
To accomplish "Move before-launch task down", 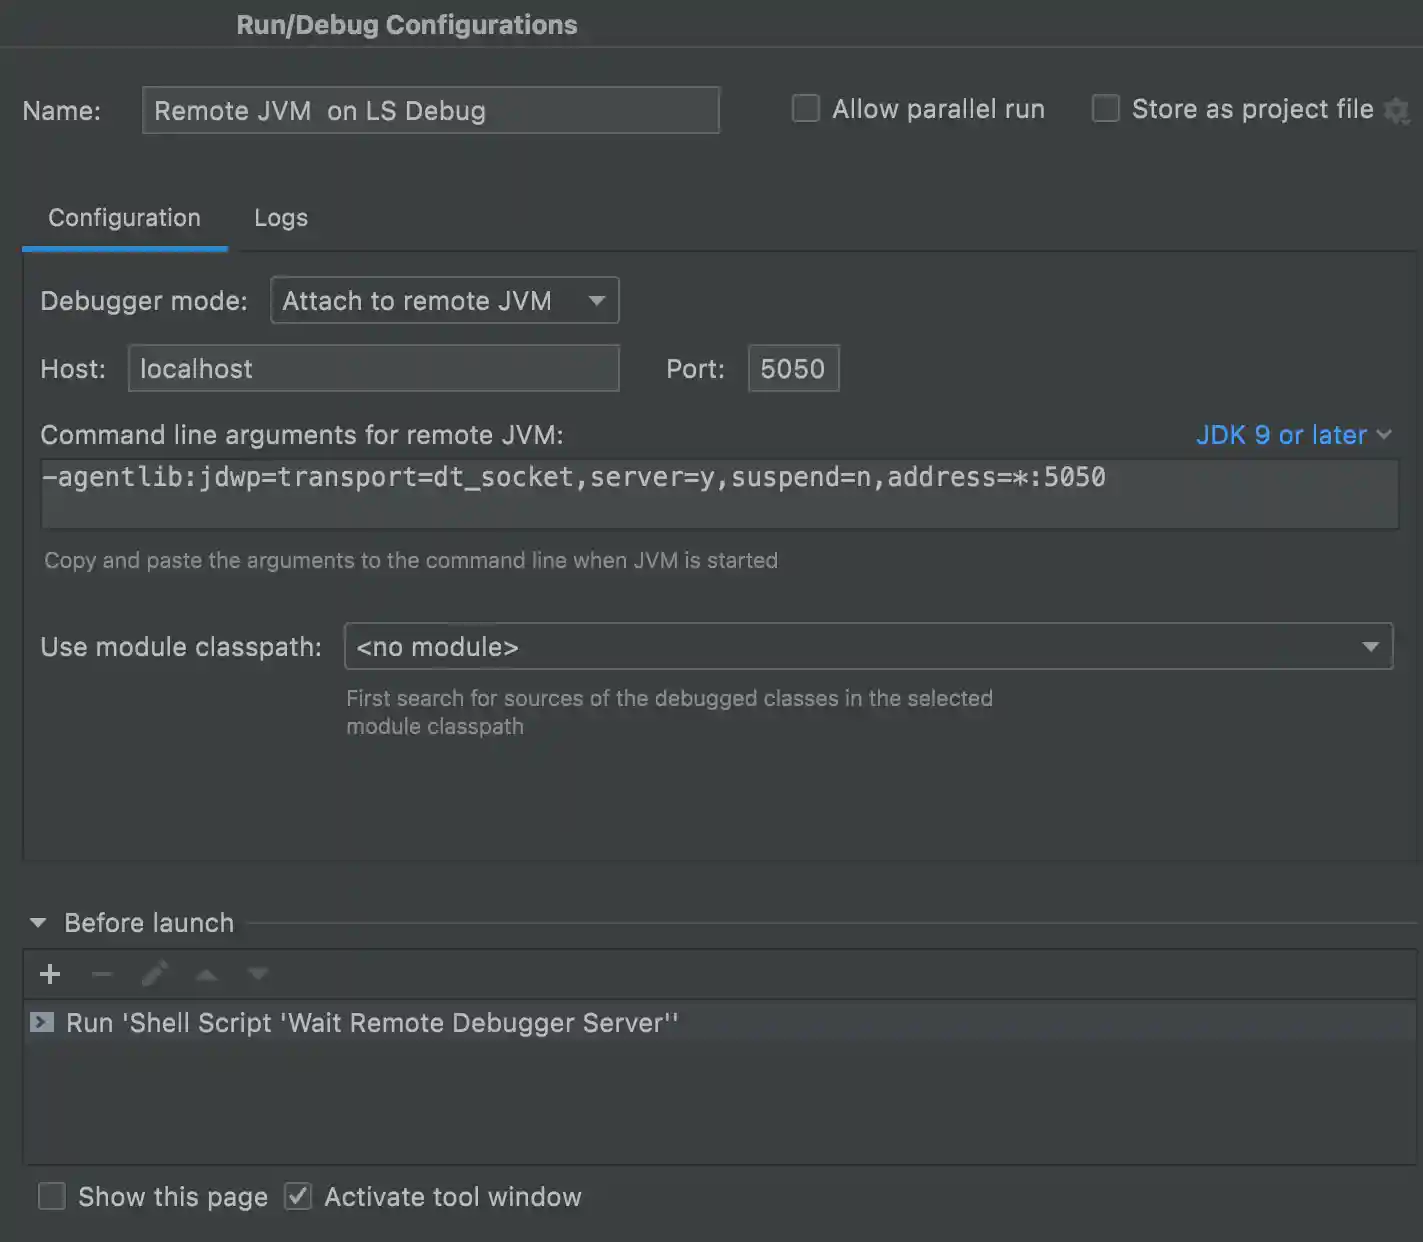I will tap(257, 974).
